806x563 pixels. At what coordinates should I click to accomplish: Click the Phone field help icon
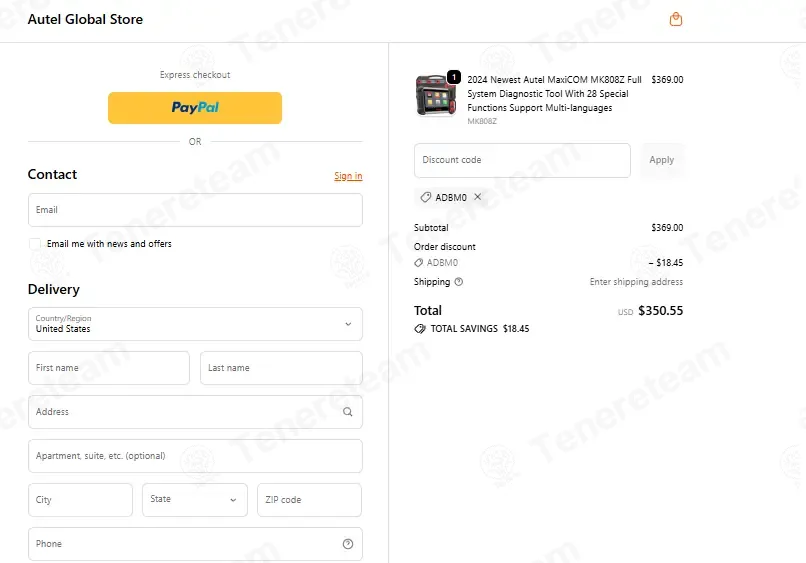347,544
